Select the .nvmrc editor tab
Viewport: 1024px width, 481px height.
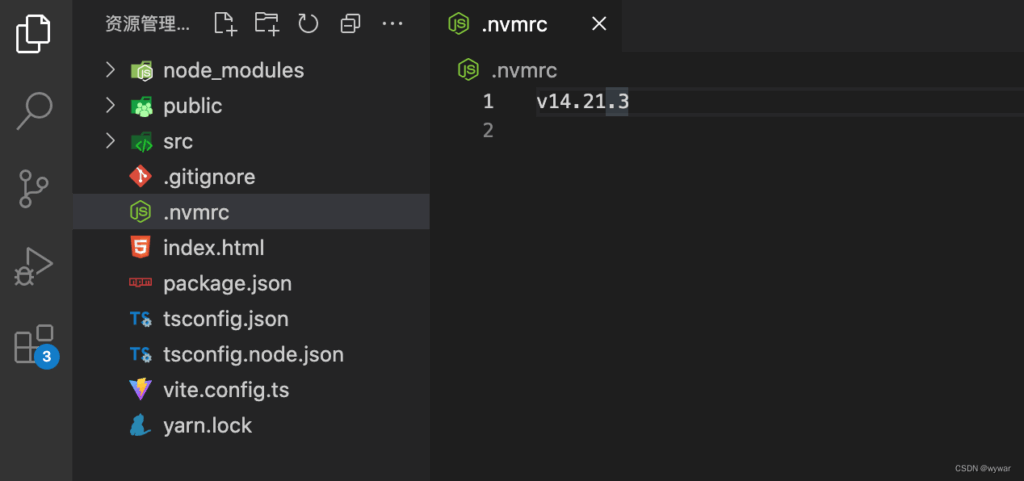click(526, 25)
